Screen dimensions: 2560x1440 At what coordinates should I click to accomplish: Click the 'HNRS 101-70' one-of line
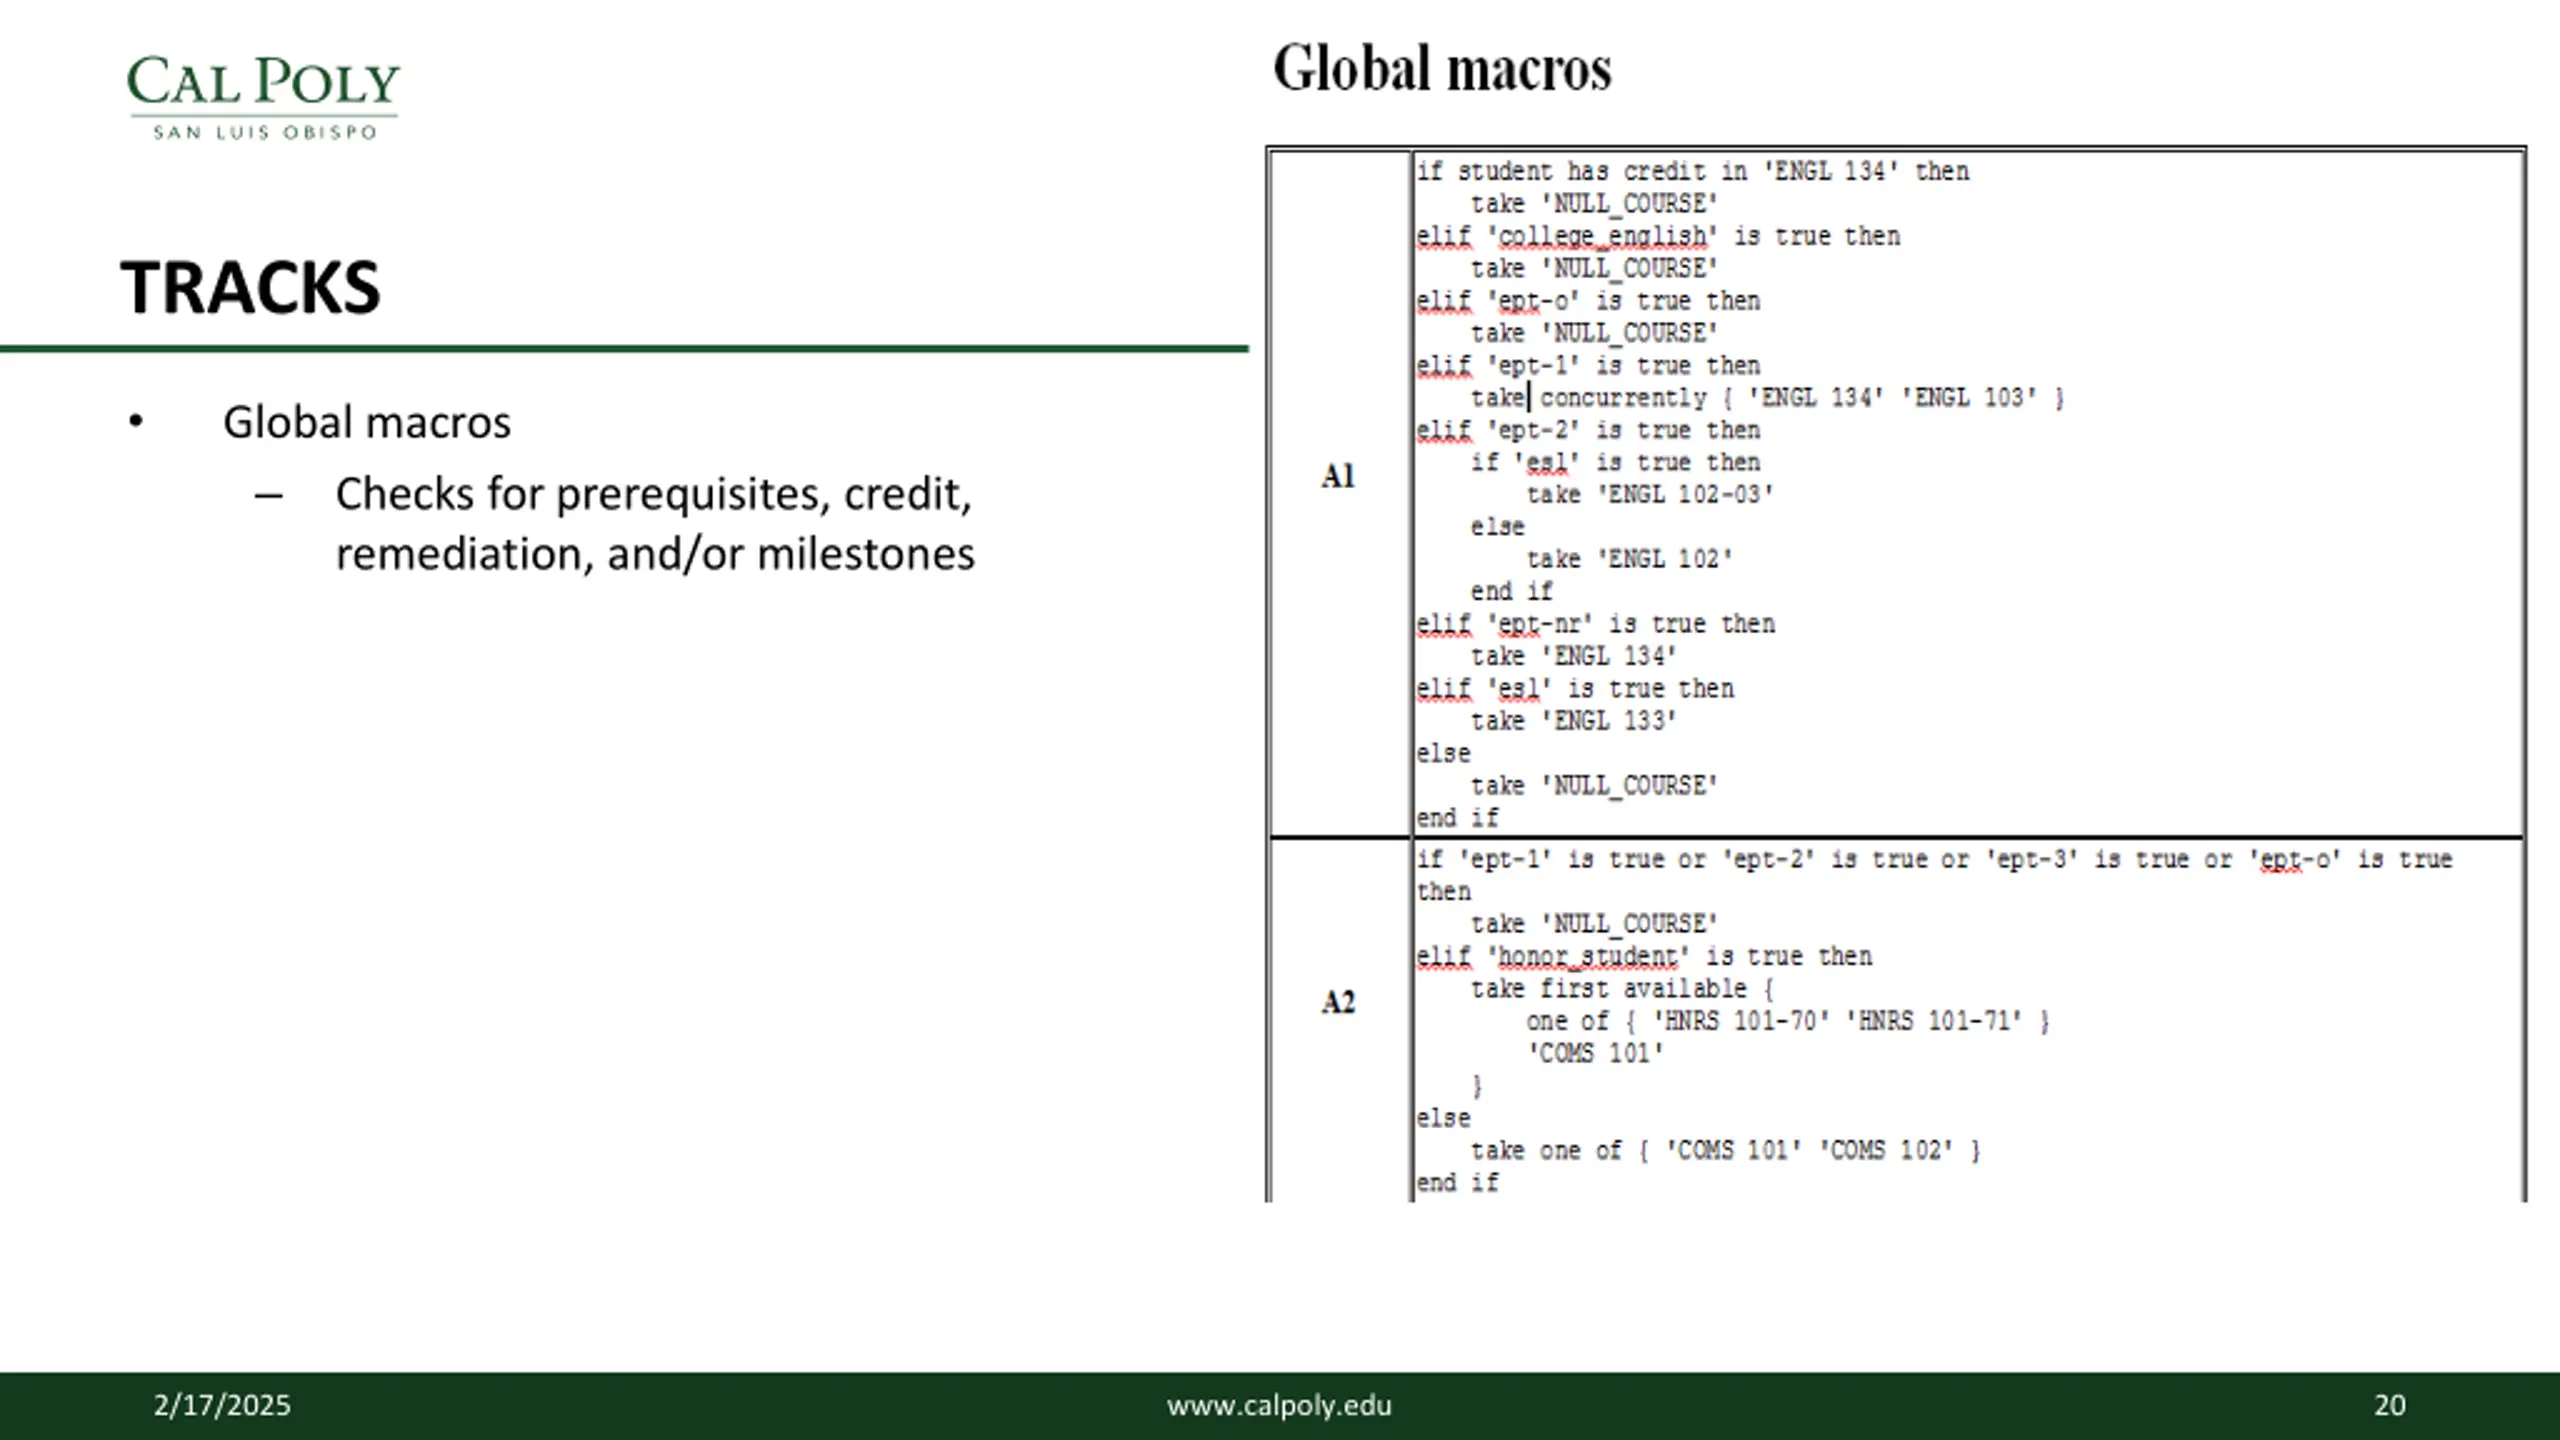click(x=1788, y=1021)
